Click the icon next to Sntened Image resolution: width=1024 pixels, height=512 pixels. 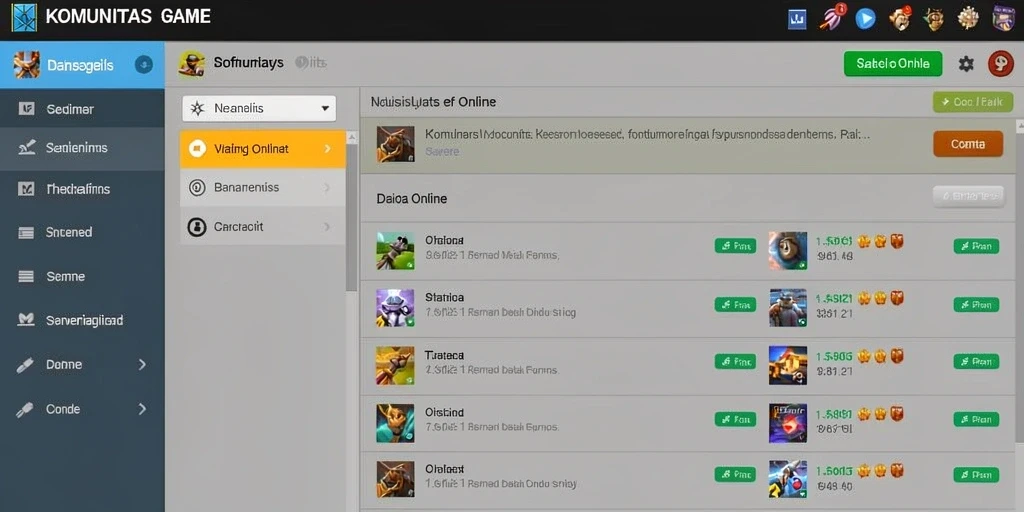[26, 232]
